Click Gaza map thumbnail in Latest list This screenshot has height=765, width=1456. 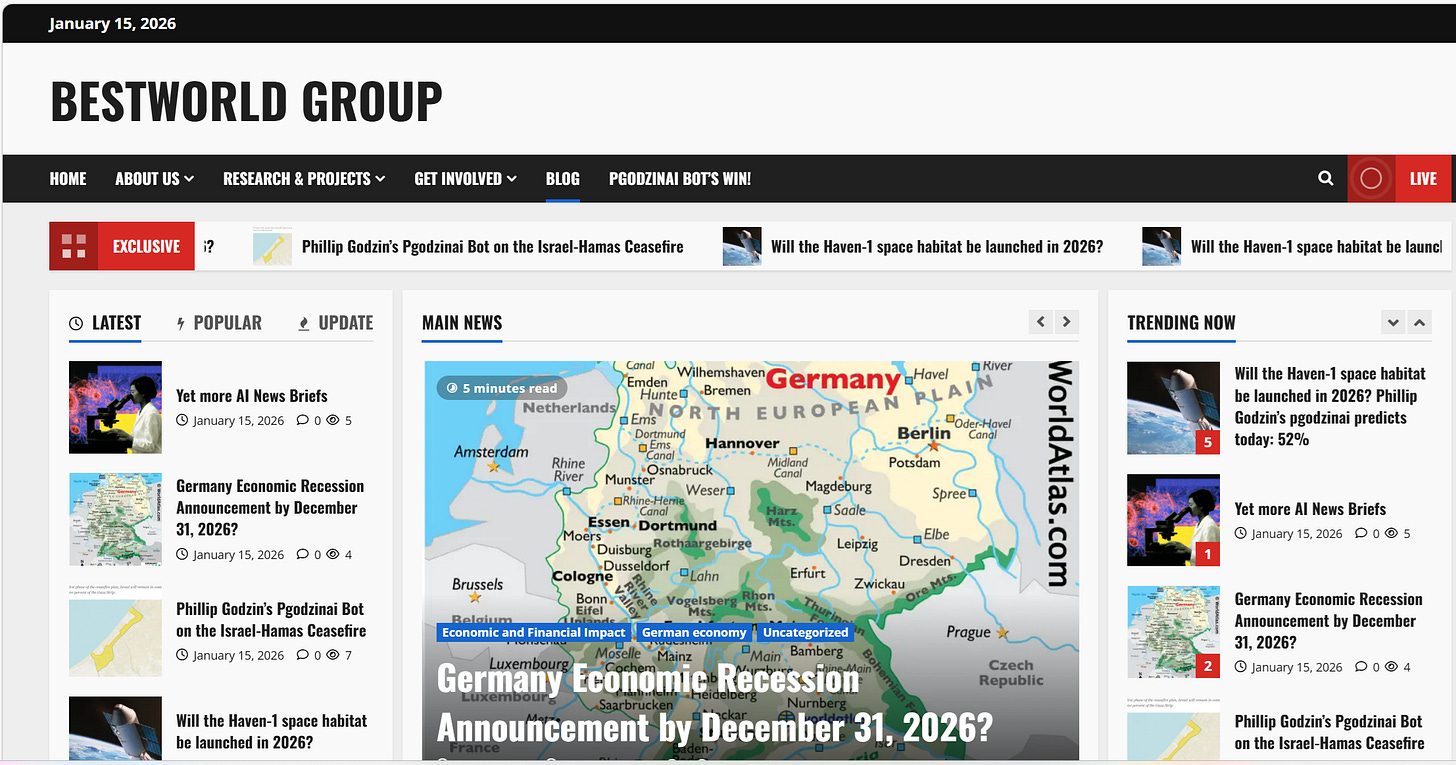click(x=115, y=631)
